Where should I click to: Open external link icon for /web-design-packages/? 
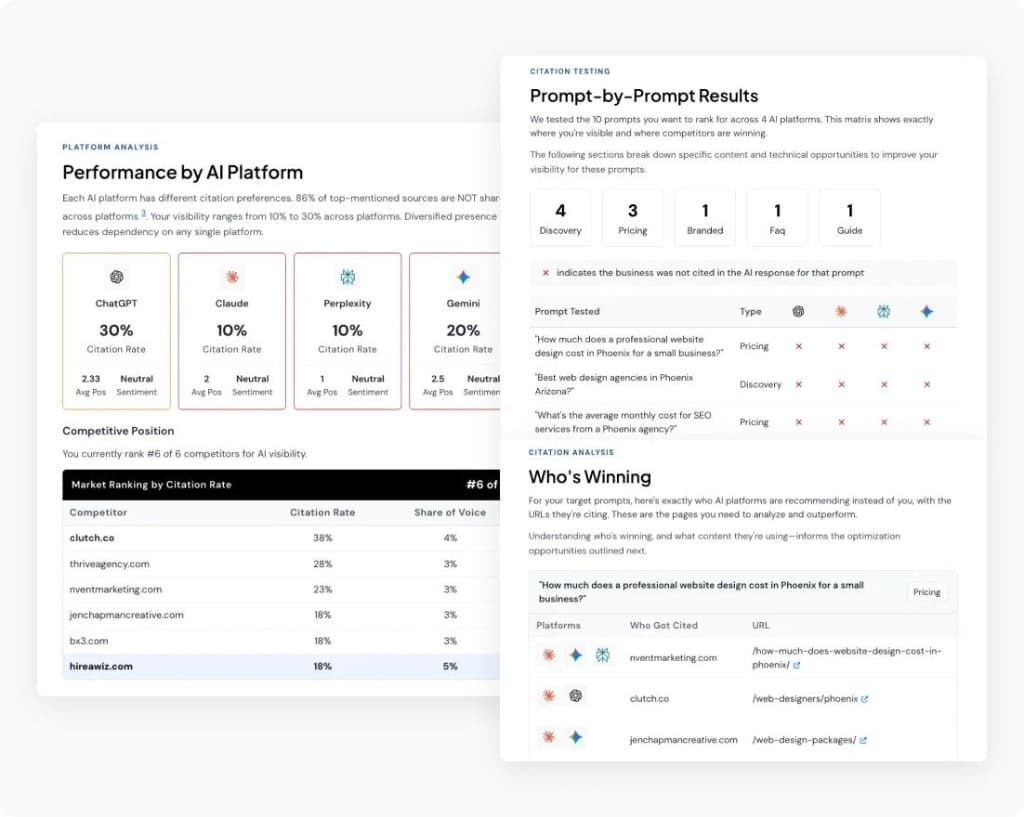point(863,740)
